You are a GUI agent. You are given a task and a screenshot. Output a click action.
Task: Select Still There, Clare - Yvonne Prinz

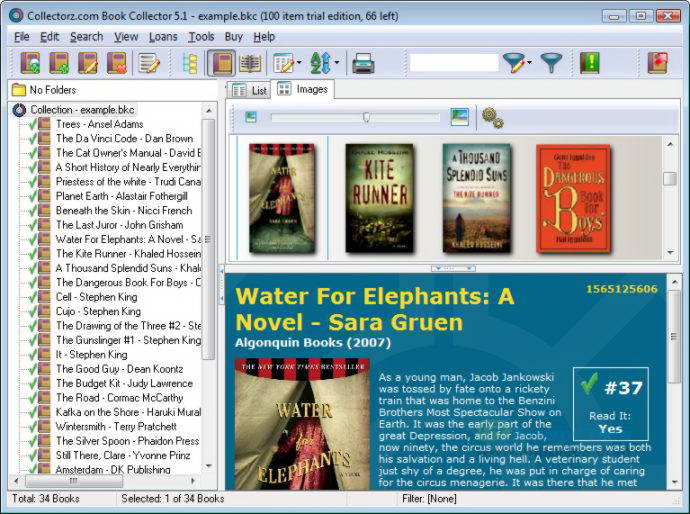pyautogui.click(x=123, y=455)
